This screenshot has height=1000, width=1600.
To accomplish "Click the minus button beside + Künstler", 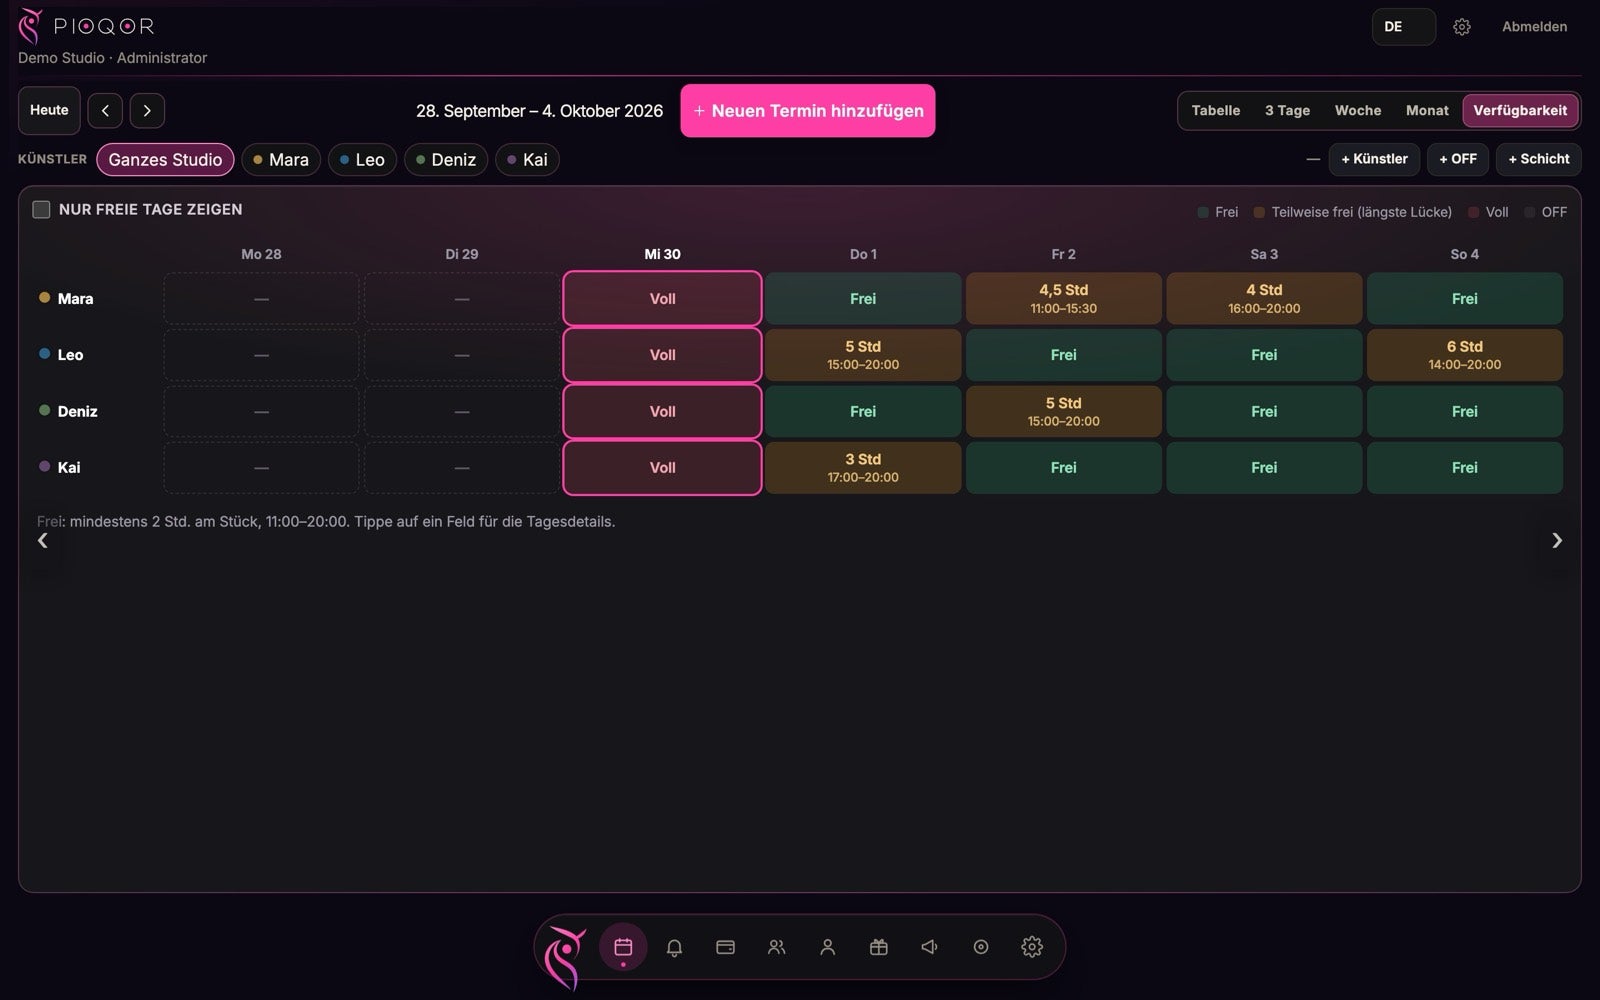I will pos(1313,159).
